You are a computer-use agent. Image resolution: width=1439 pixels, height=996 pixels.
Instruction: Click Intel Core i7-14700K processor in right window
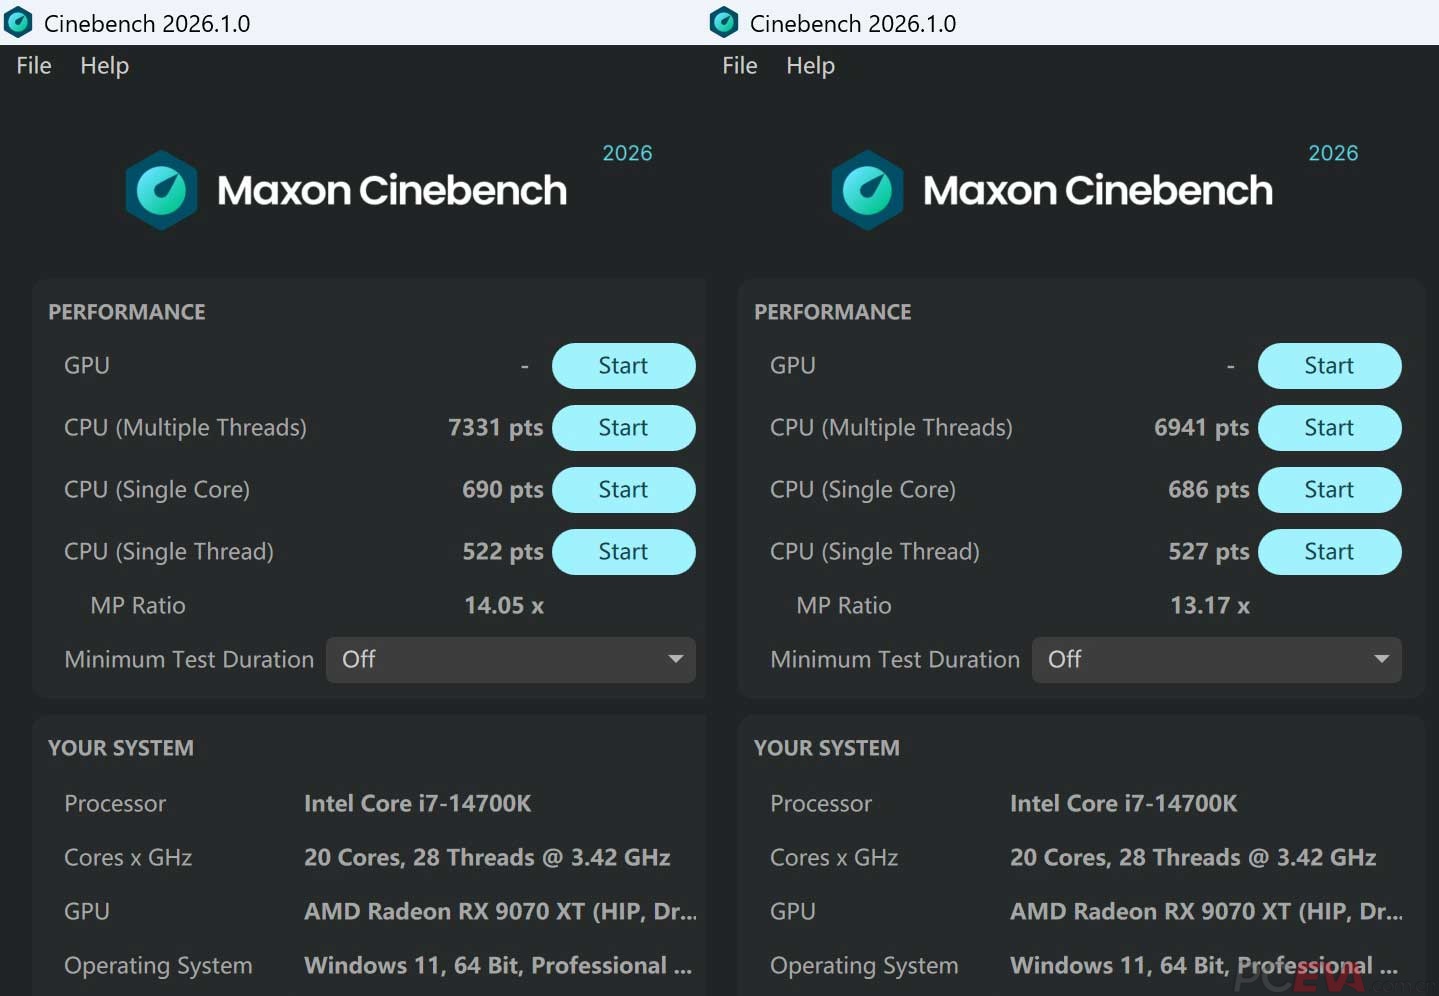(x=1124, y=804)
